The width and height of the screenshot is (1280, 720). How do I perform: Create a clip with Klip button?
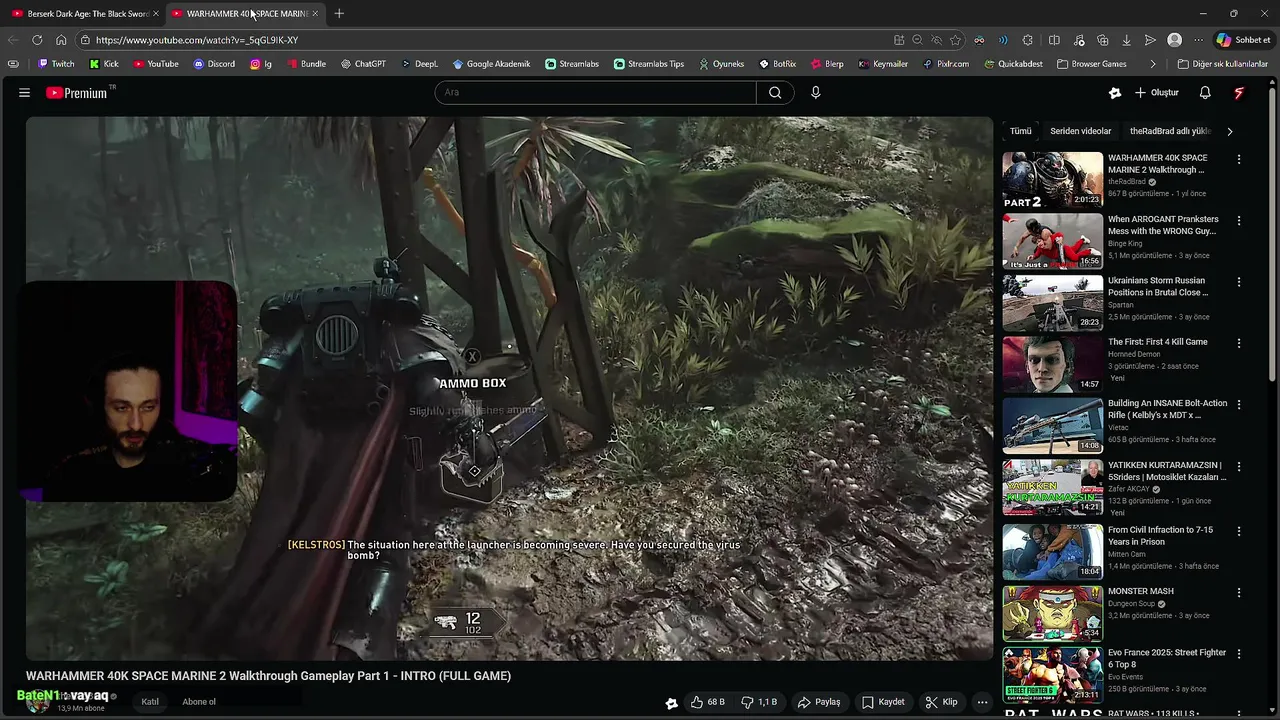(941, 702)
